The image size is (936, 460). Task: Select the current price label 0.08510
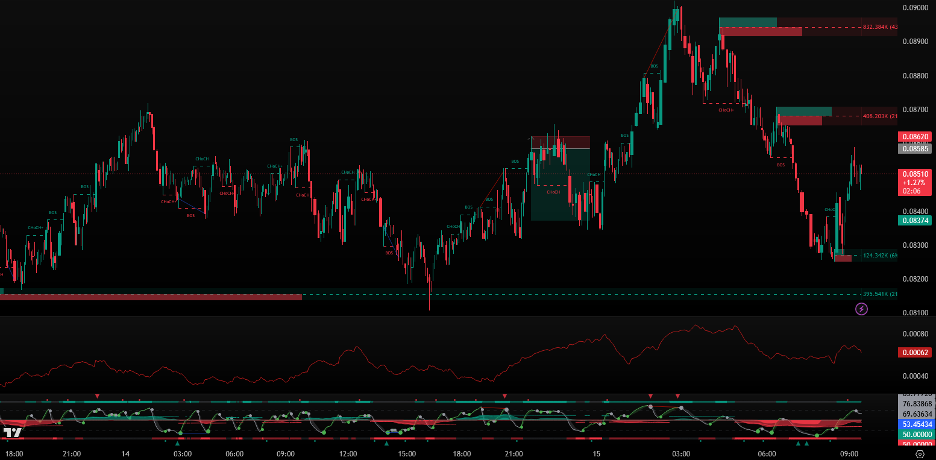pyautogui.click(x=915, y=174)
